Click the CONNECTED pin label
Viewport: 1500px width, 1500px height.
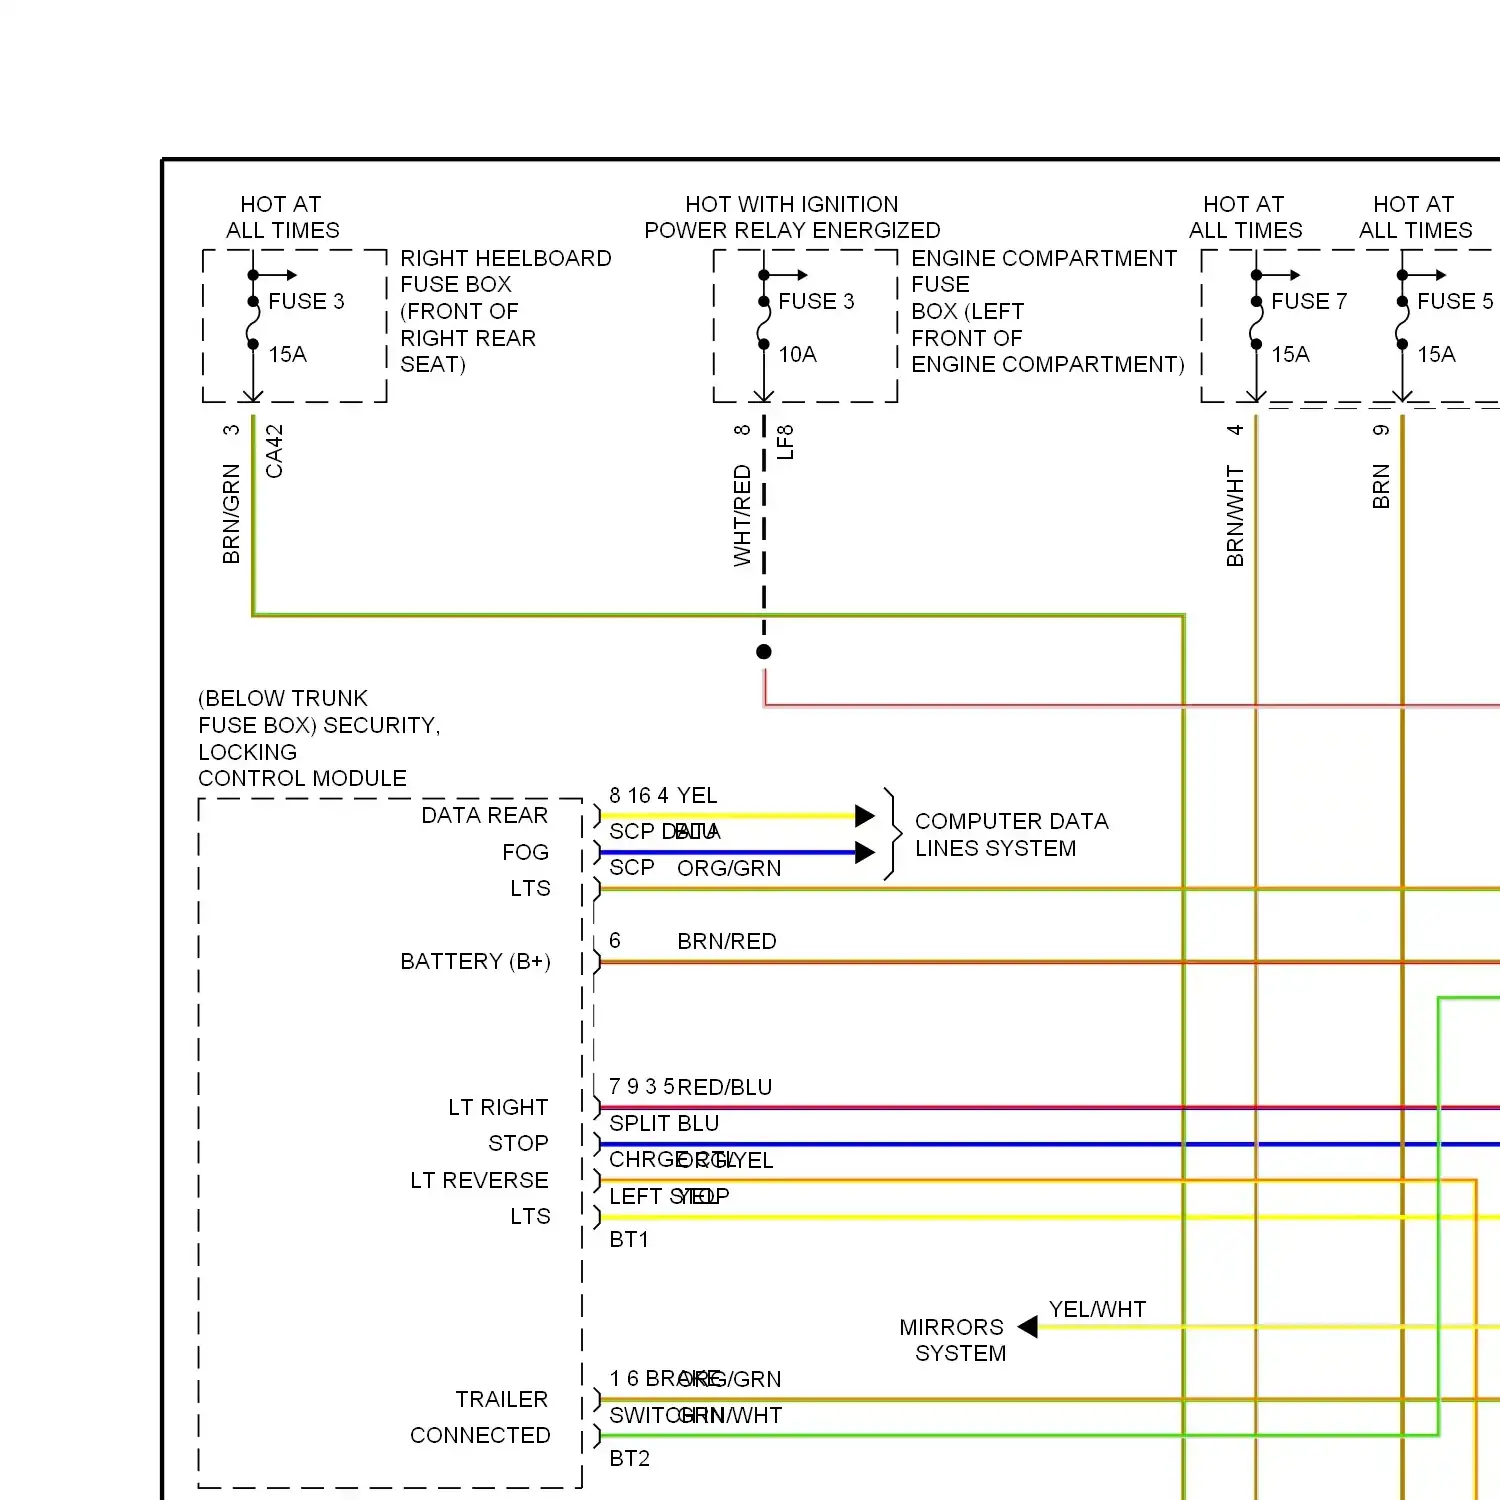pyautogui.click(x=480, y=1435)
